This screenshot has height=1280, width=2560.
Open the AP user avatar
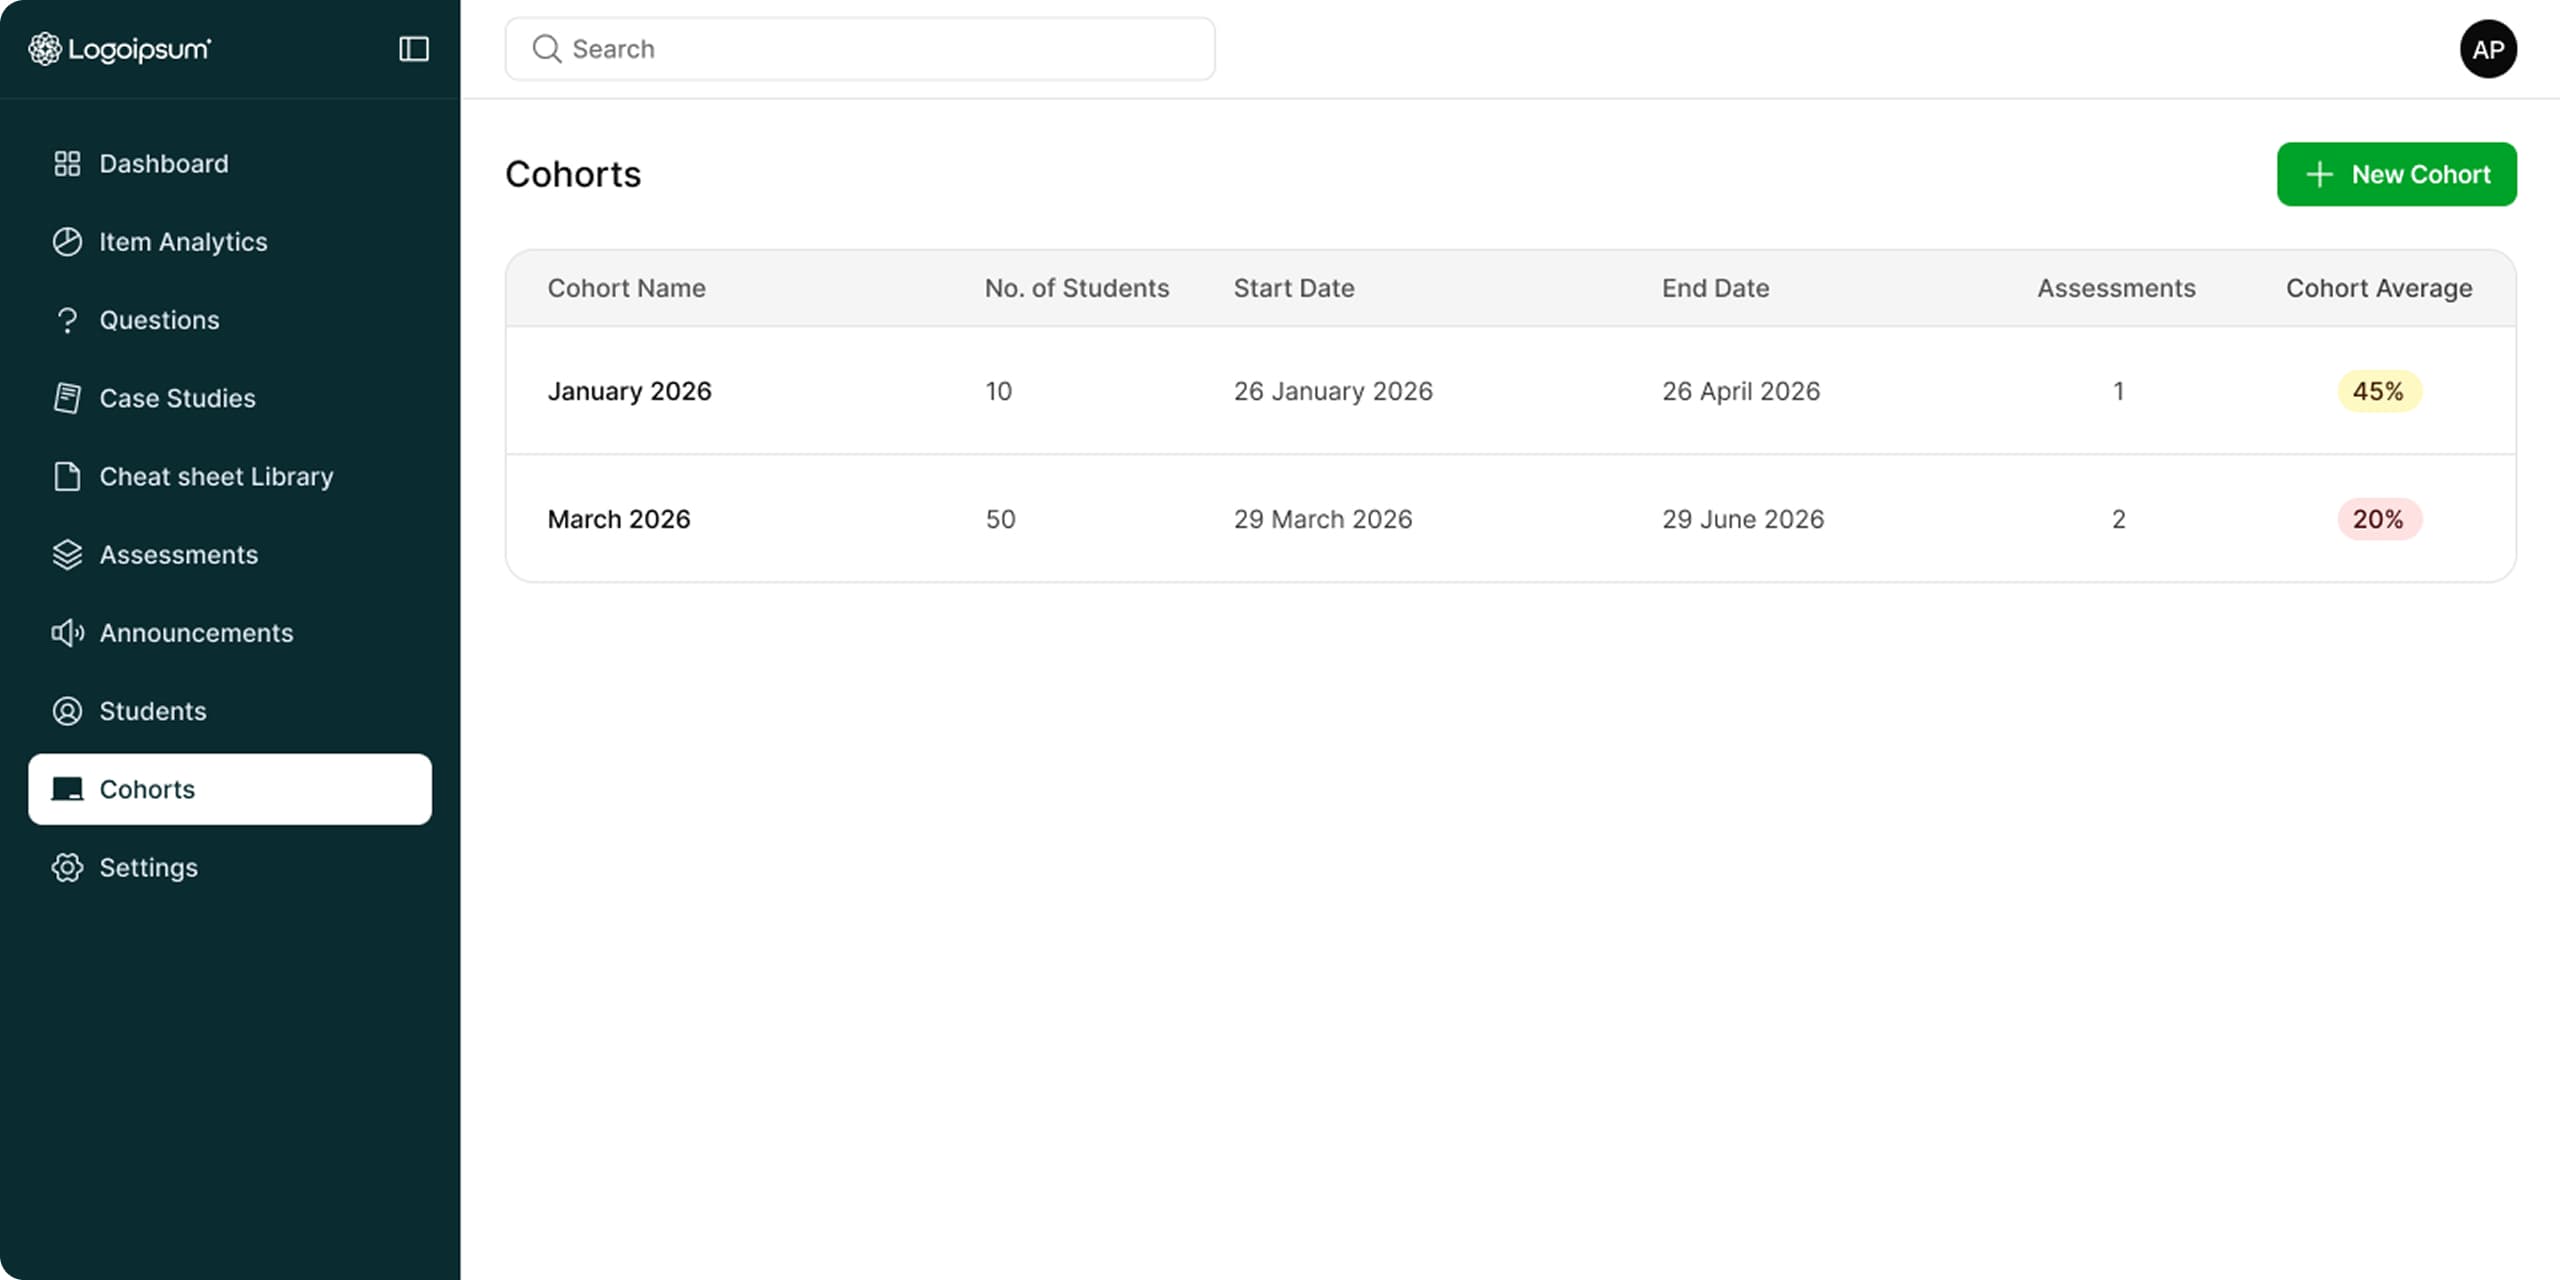2488,49
